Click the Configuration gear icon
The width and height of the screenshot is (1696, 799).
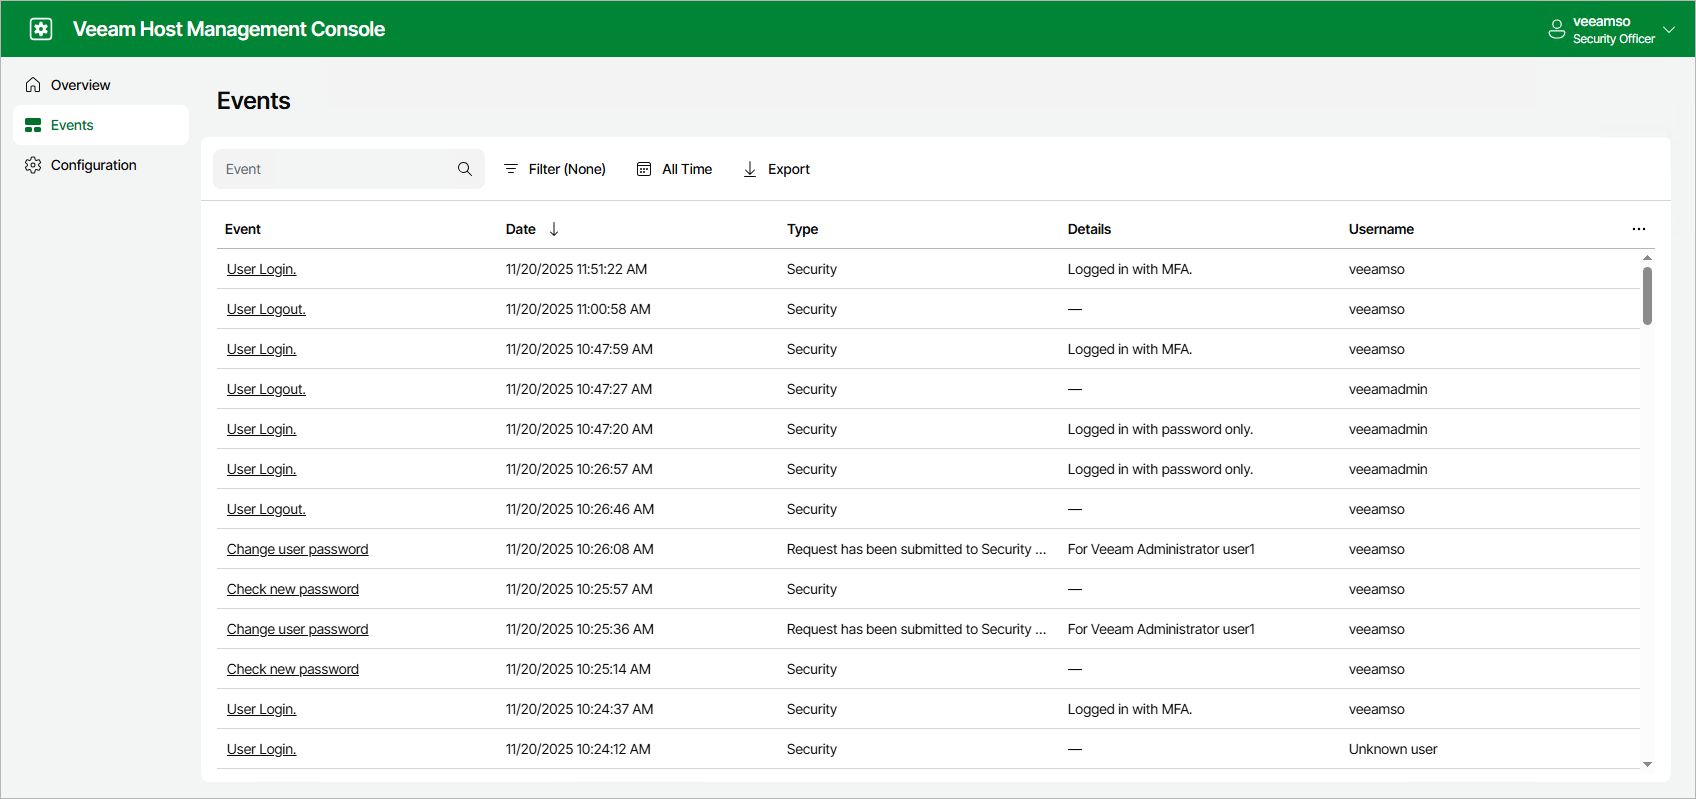pyautogui.click(x=33, y=165)
